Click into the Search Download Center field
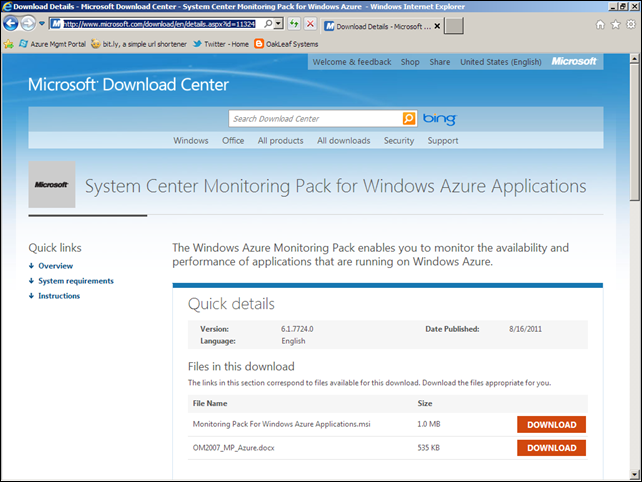 pos(314,119)
